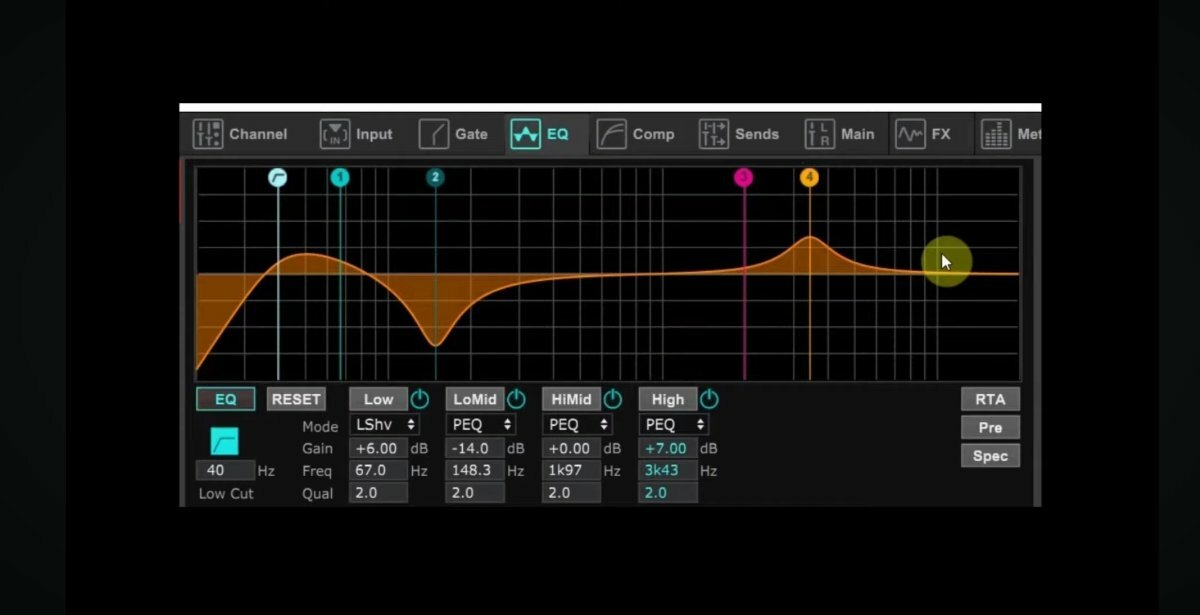Screen dimensions: 1200x615
Task: Click the Low Cut filter shape icon
Action: 224,441
